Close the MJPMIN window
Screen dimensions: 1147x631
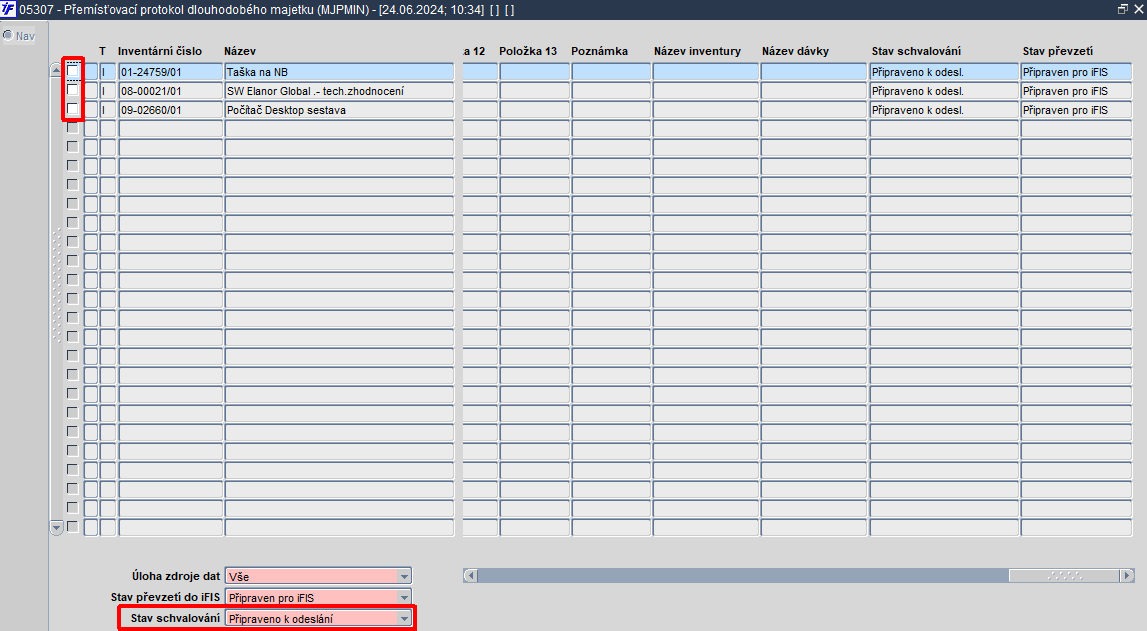[1138, 10]
